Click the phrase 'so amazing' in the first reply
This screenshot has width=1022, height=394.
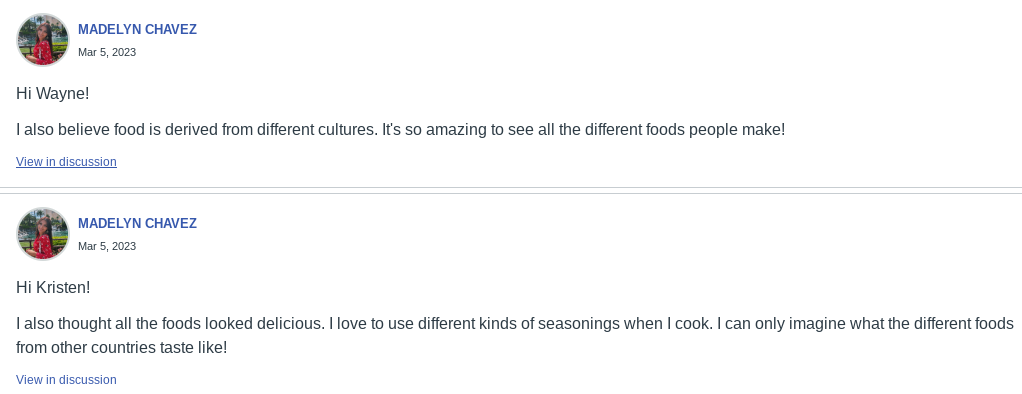(x=446, y=129)
